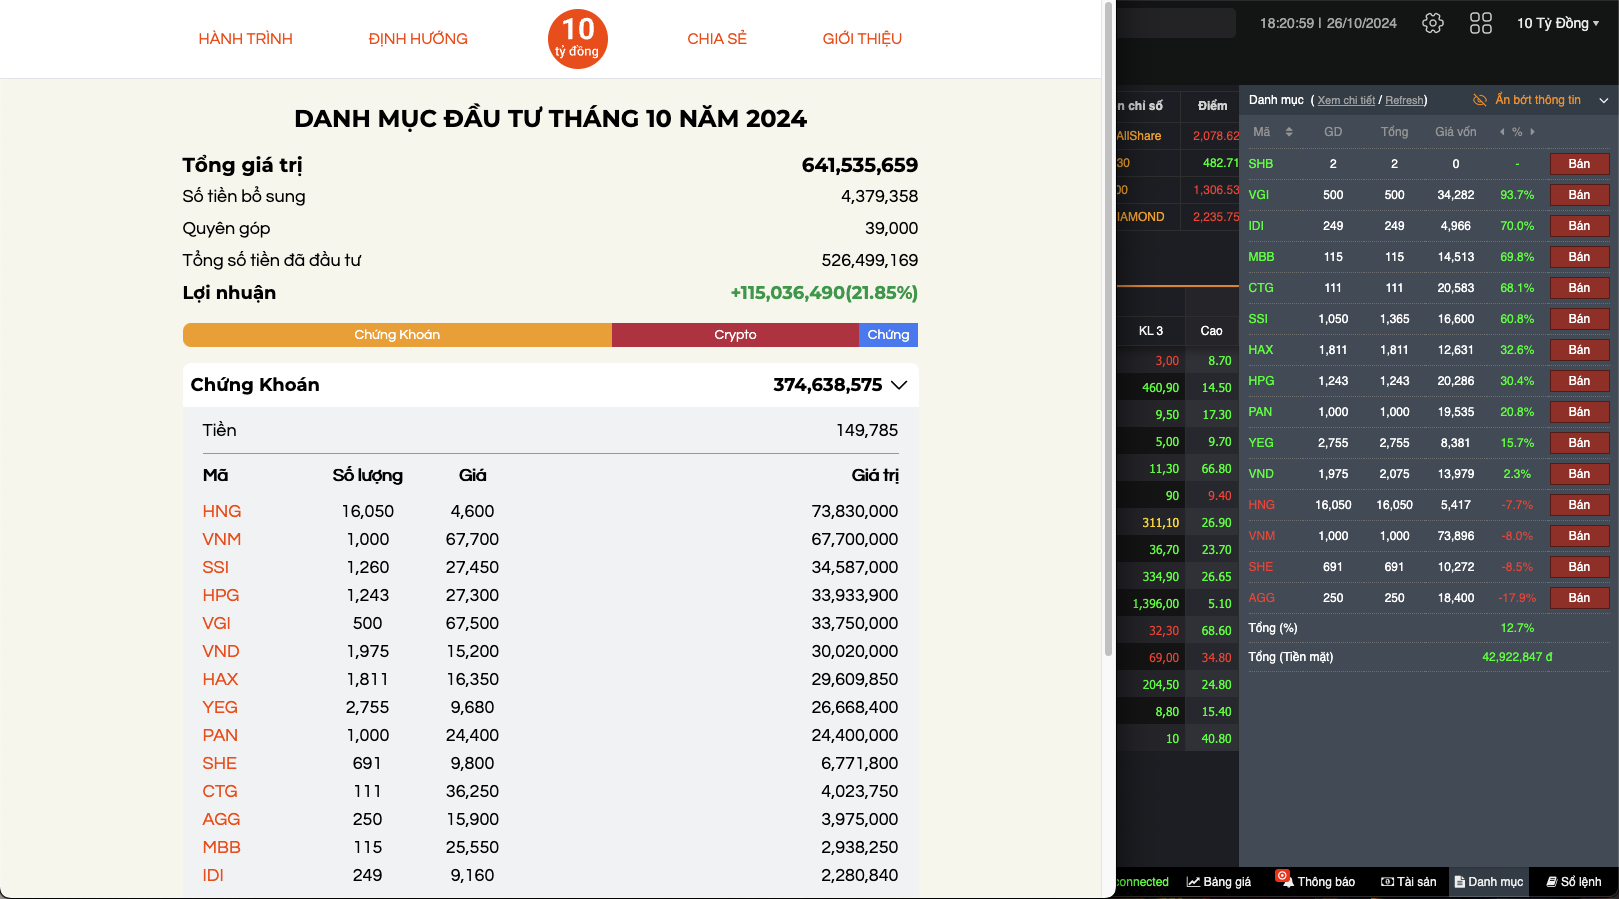Screen dimensions: 1619x899
Task: Open Sổ lệnh order book tab
Action: pyautogui.click(x=1574, y=882)
